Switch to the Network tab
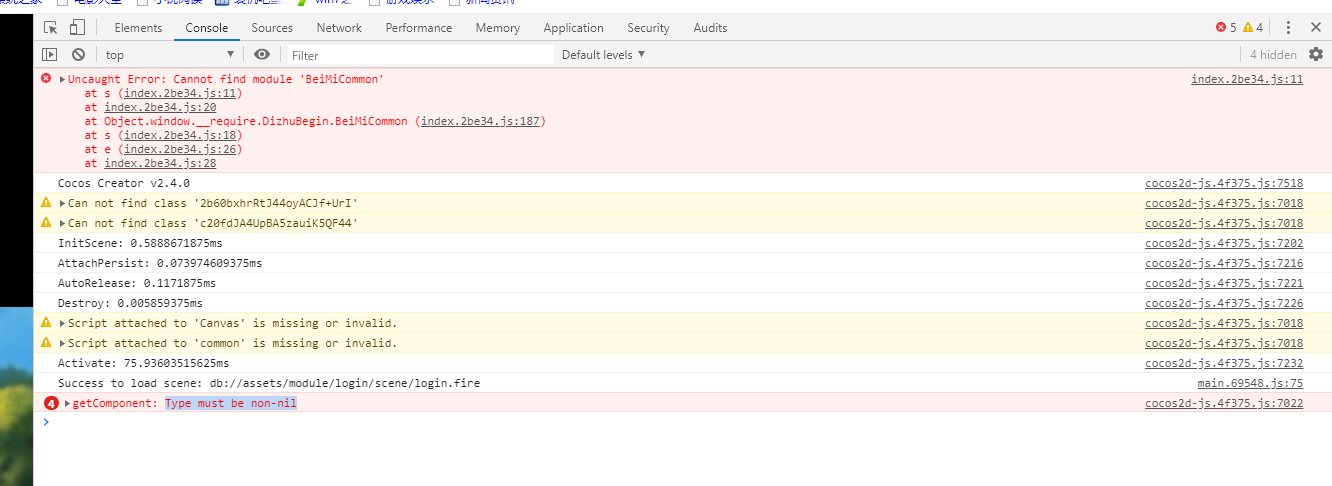 click(x=339, y=28)
